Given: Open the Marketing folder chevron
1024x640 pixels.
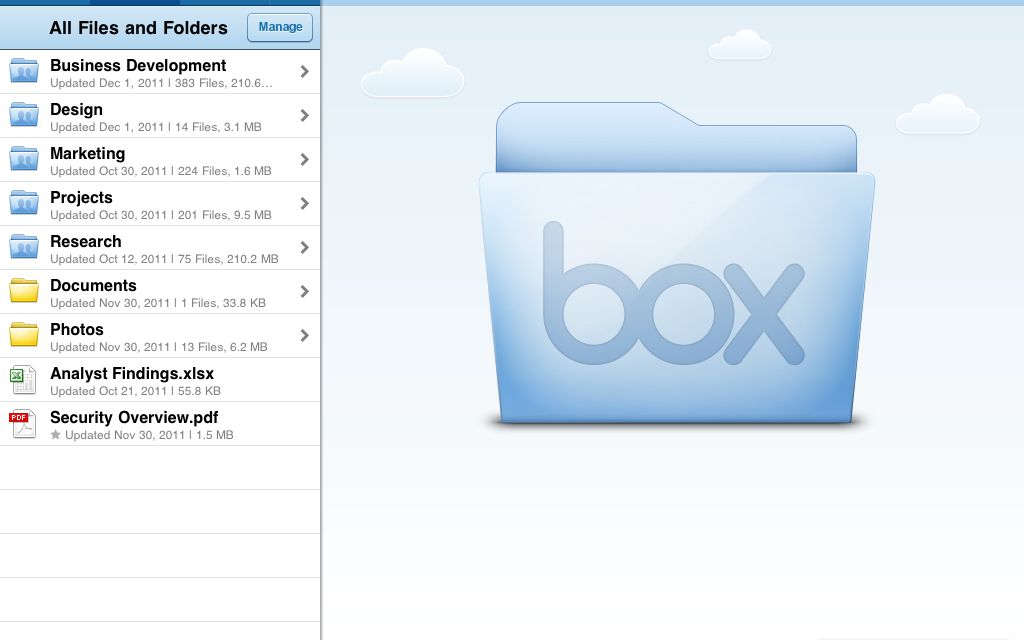Looking at the screenshot, I should (x=304, y=160).
